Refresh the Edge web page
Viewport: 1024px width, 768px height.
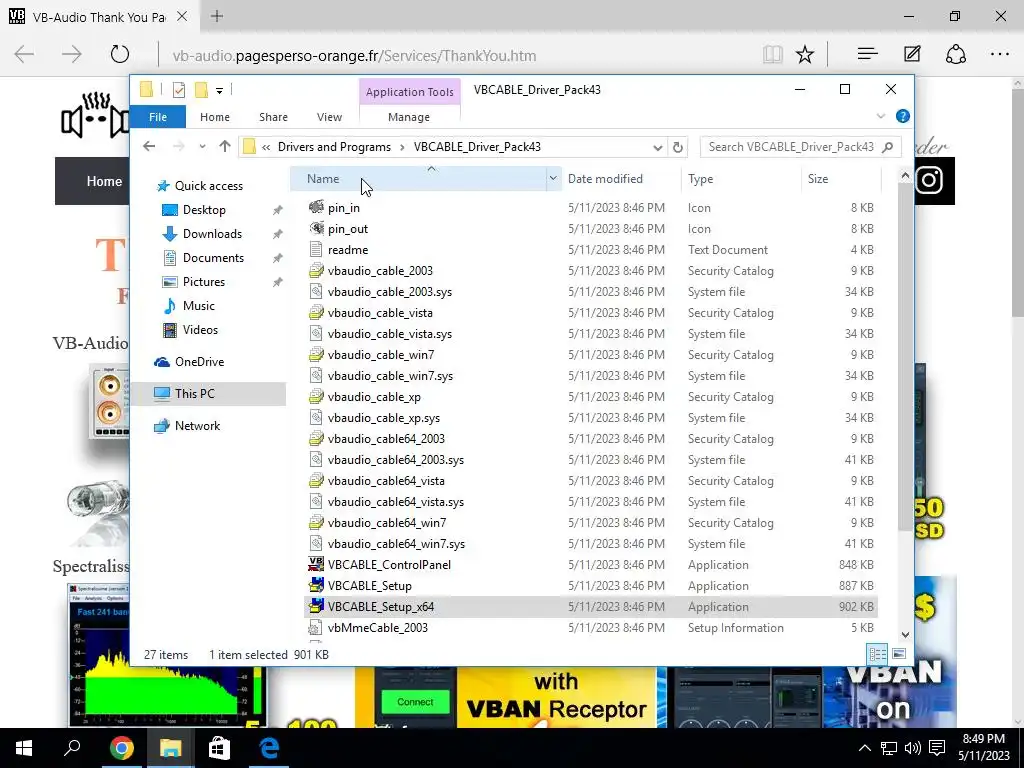pyautogui.click(x=120, y=54)
